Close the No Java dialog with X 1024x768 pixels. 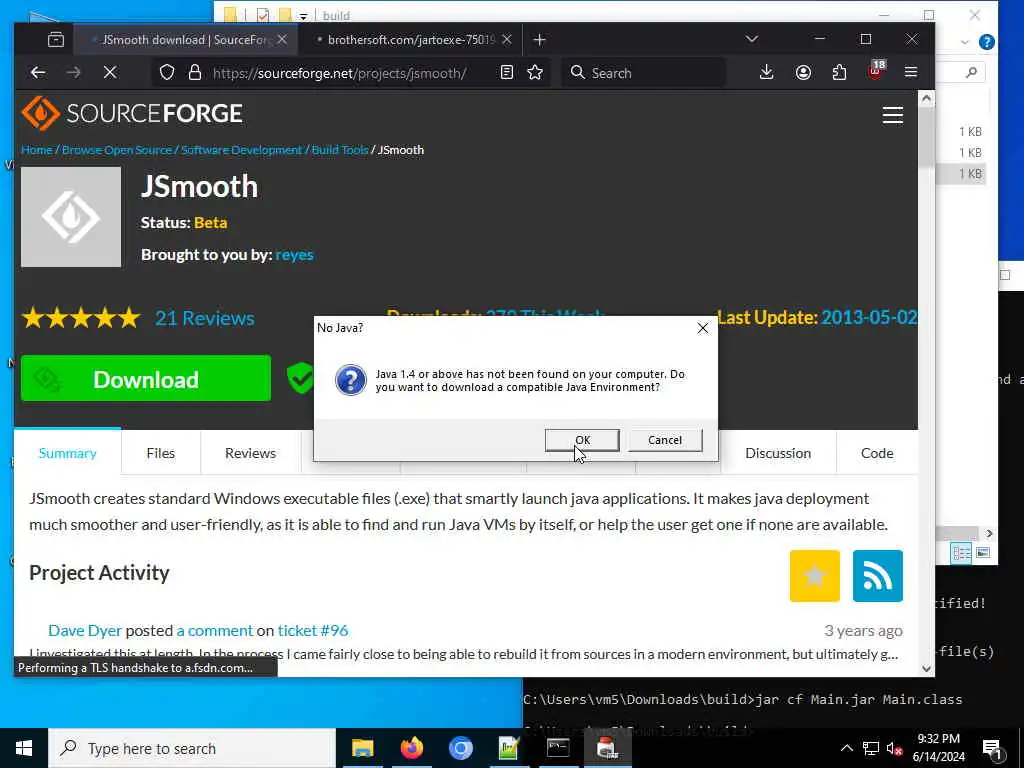[703, 328]
